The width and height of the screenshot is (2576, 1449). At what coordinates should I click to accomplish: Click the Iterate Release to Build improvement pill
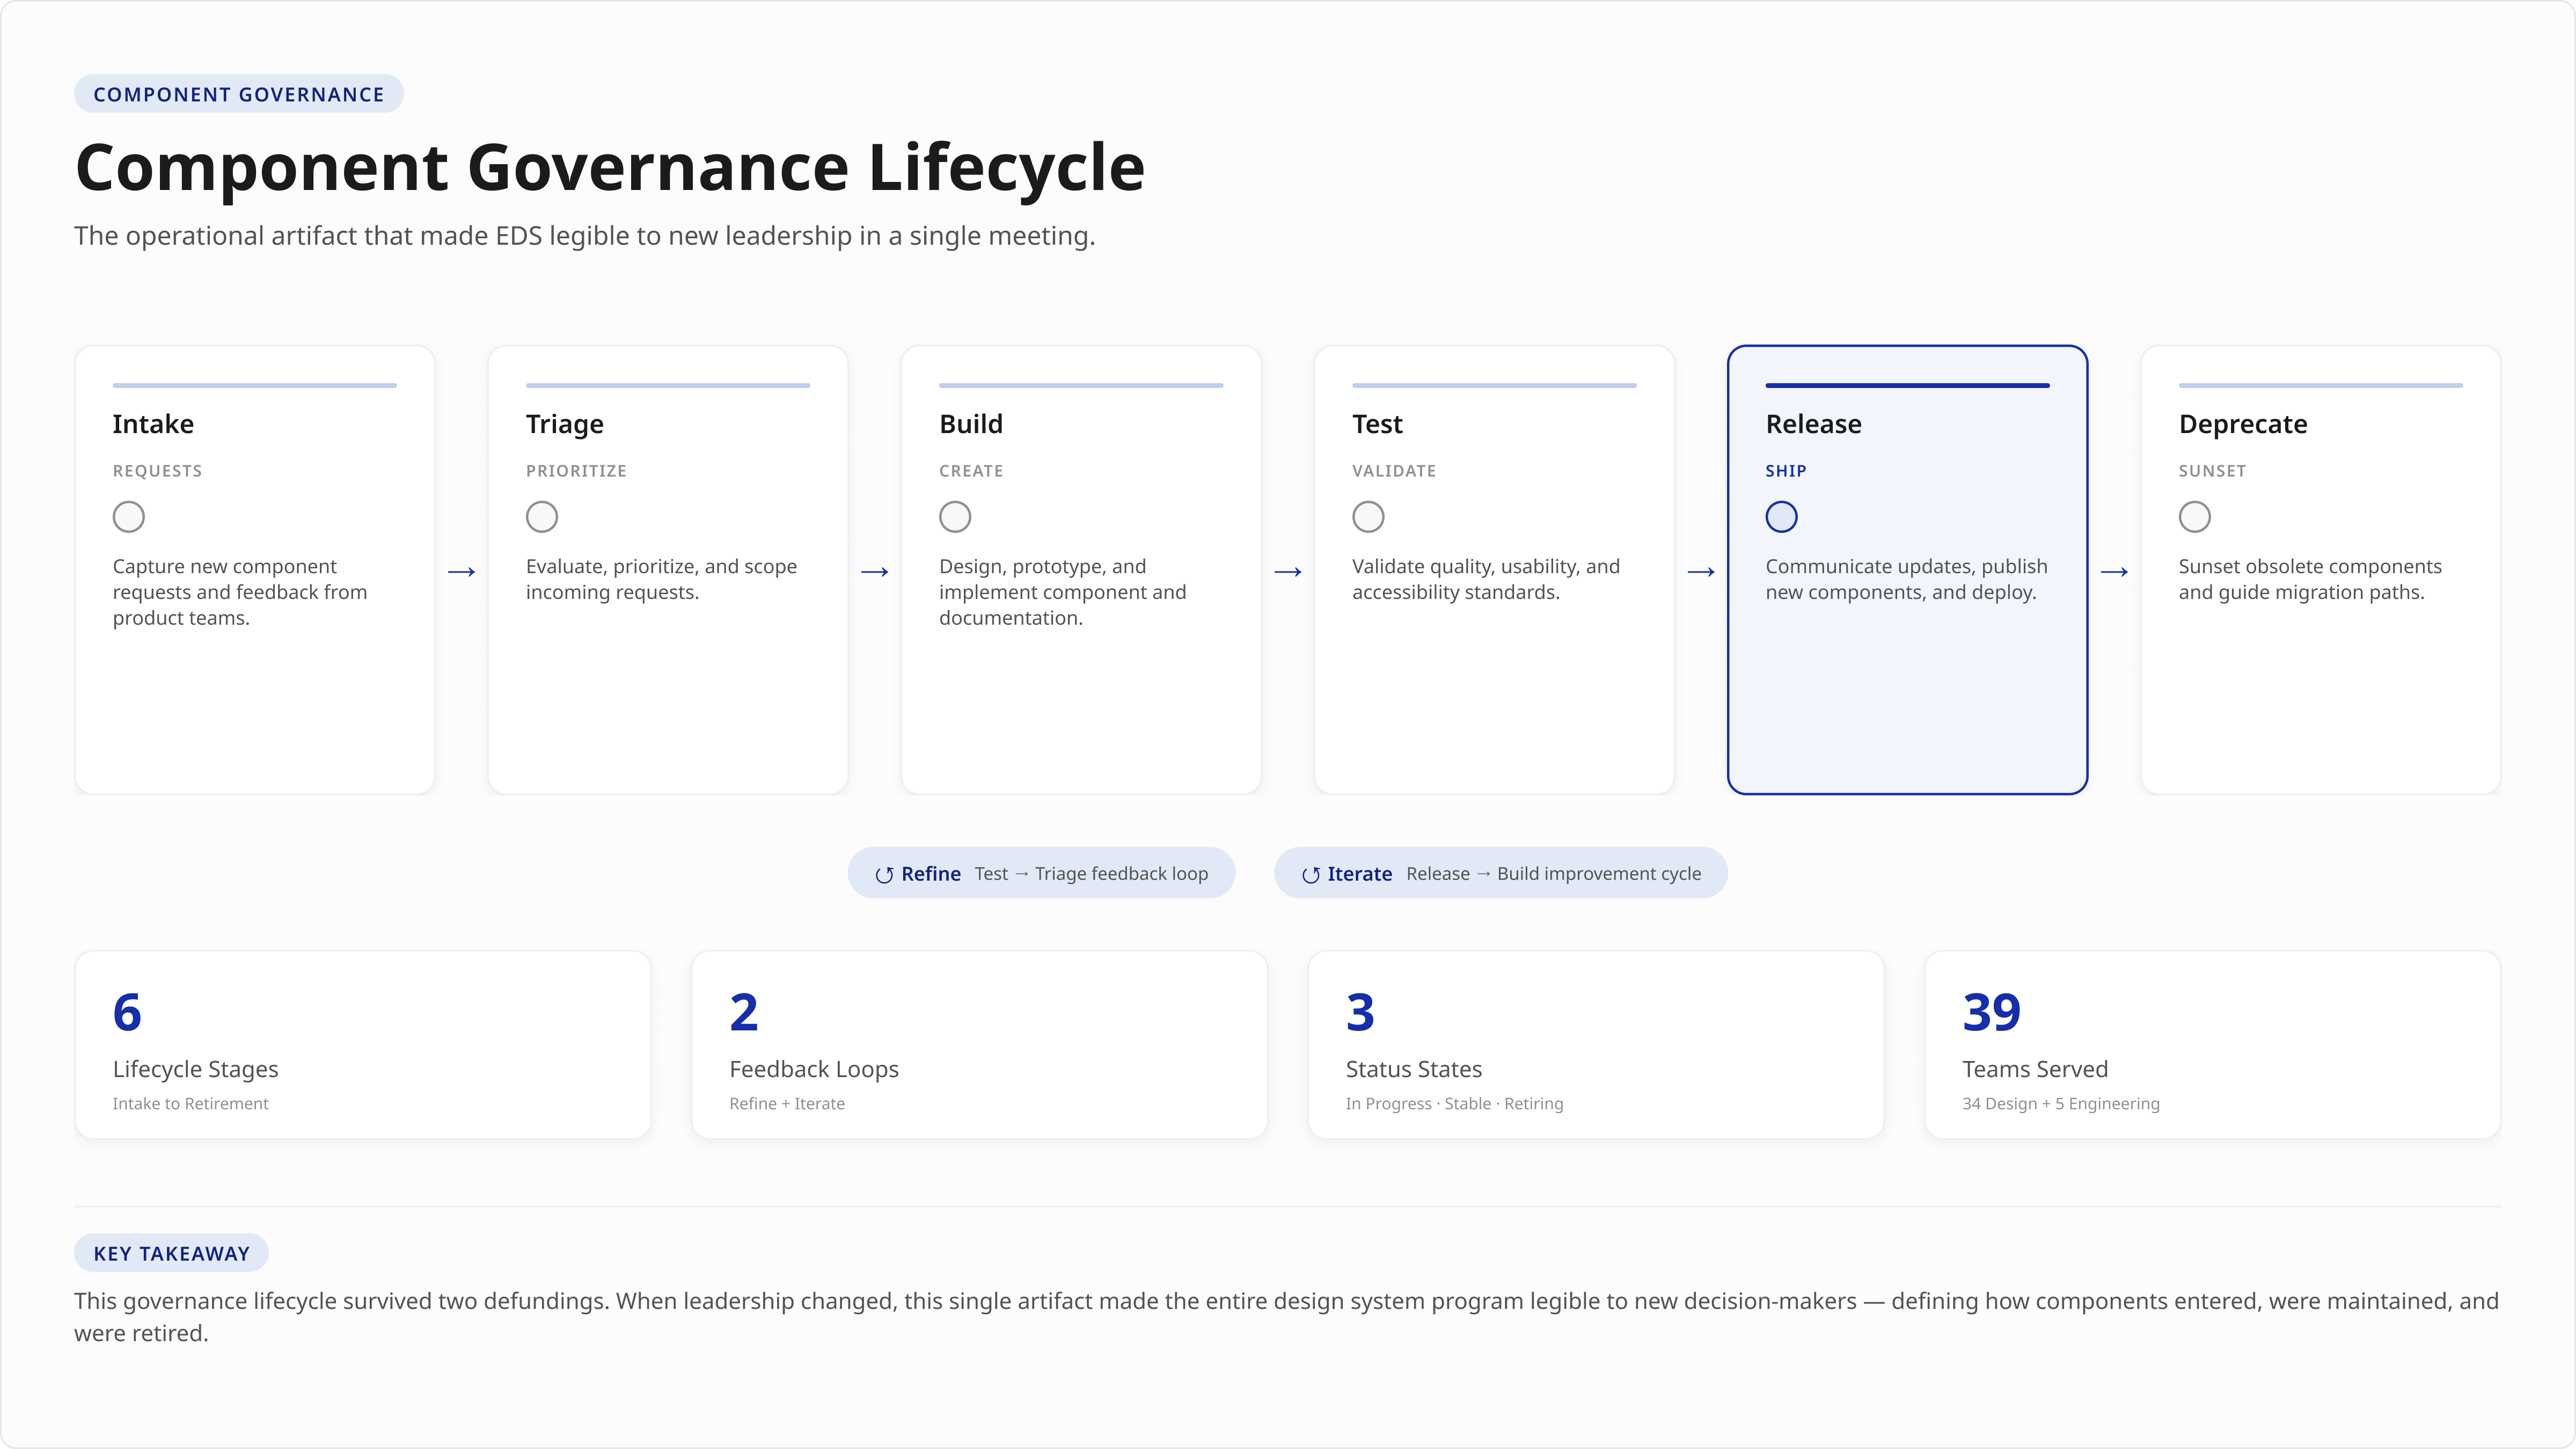tap(1501, 872)
